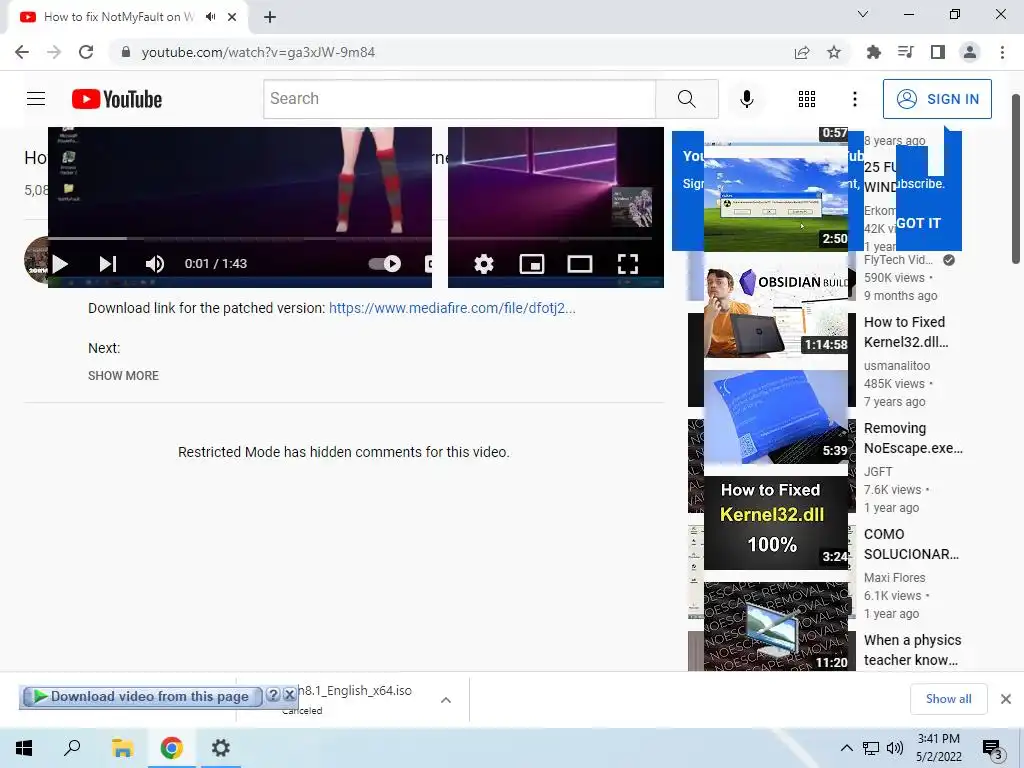Expand the canceled download options chevron
This screenshot has height=768, width=1024.
tap(445, 700)
